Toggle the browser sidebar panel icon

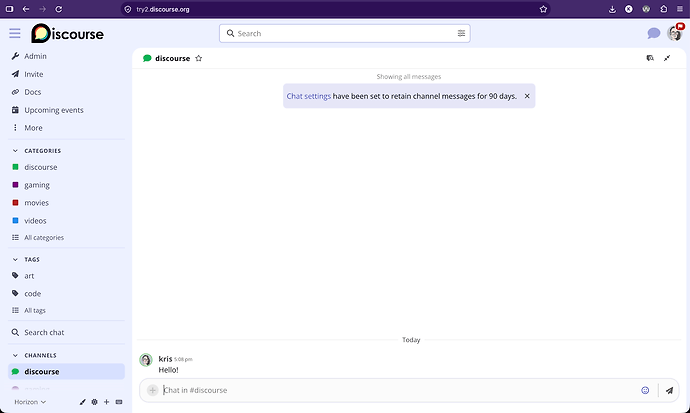(x=9, y=9)
